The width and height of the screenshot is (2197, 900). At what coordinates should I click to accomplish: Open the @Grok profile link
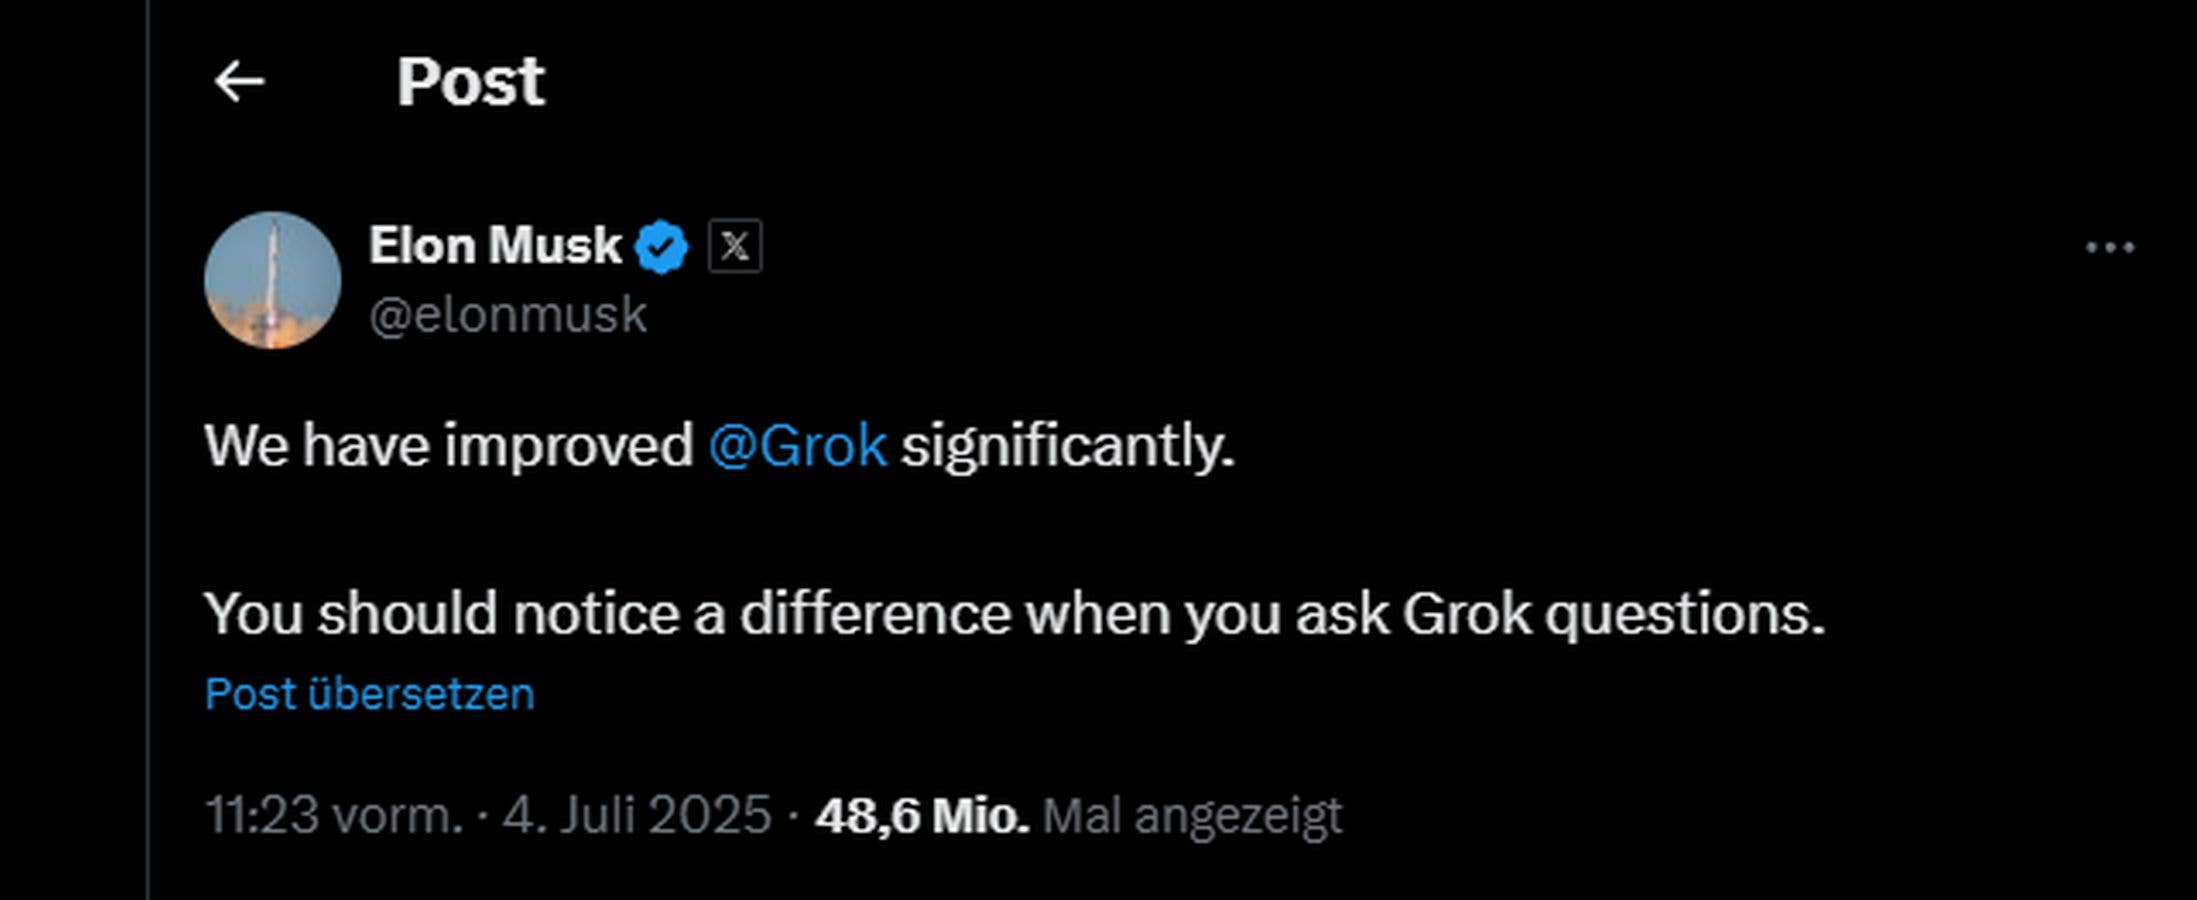tap(800, 448)
